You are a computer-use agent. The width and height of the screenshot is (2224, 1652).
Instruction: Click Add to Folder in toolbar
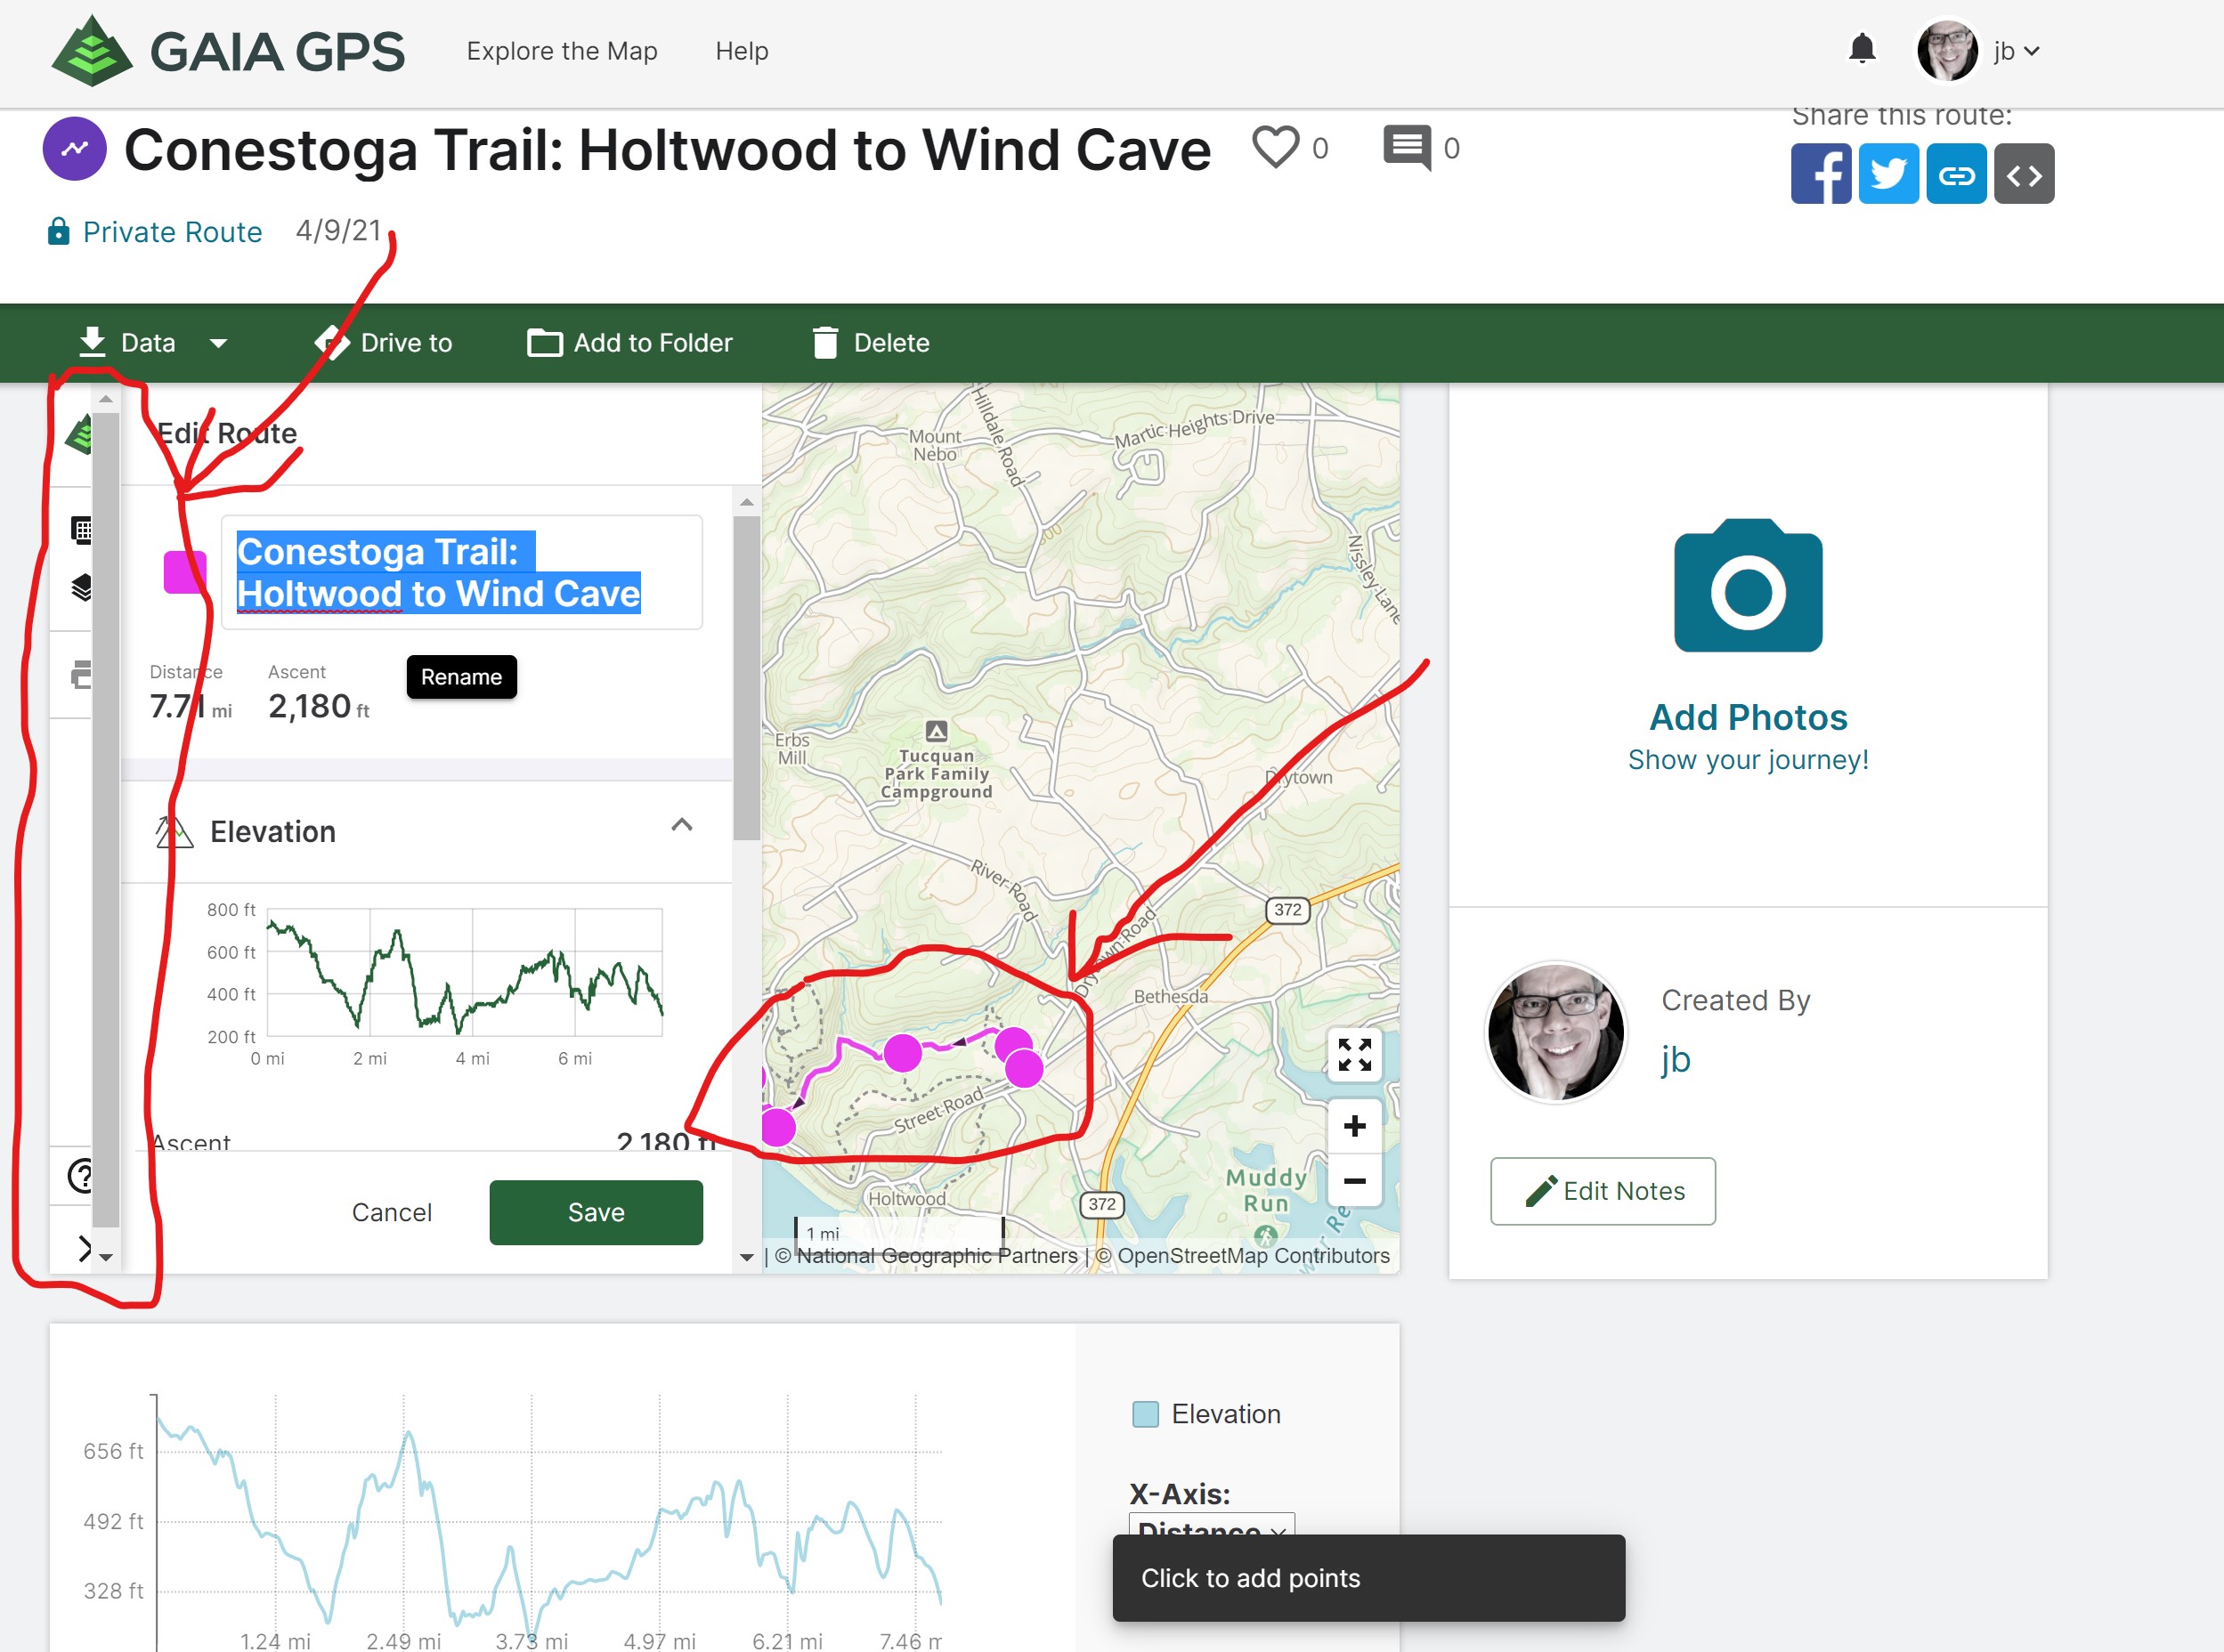pyautogui.click(x=630, y=343)
